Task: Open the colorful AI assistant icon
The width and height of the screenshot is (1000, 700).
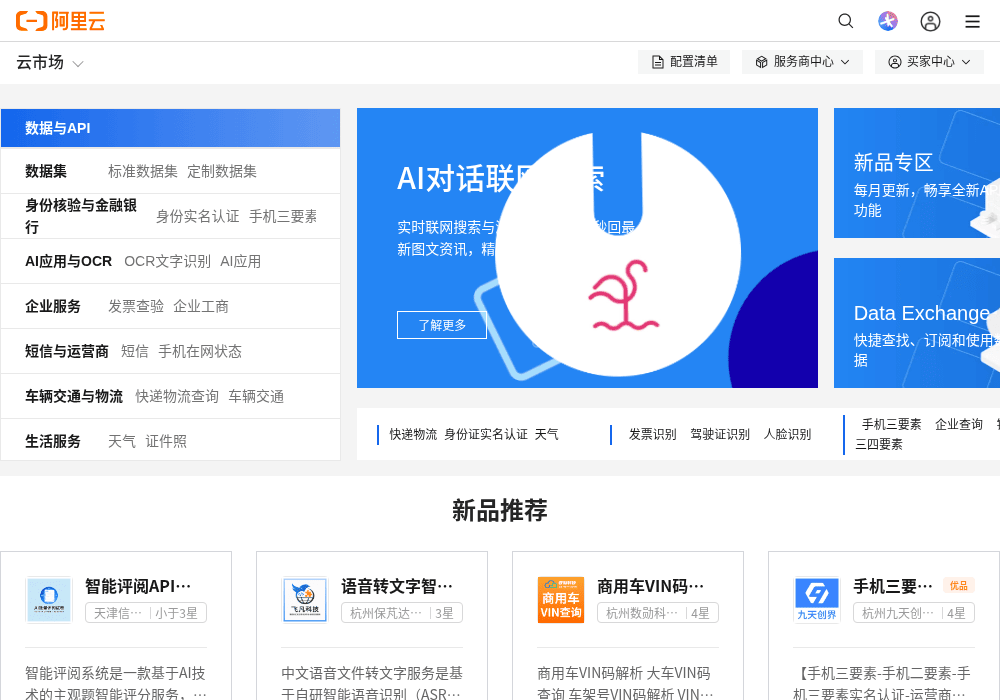Action: coord(888,21)
